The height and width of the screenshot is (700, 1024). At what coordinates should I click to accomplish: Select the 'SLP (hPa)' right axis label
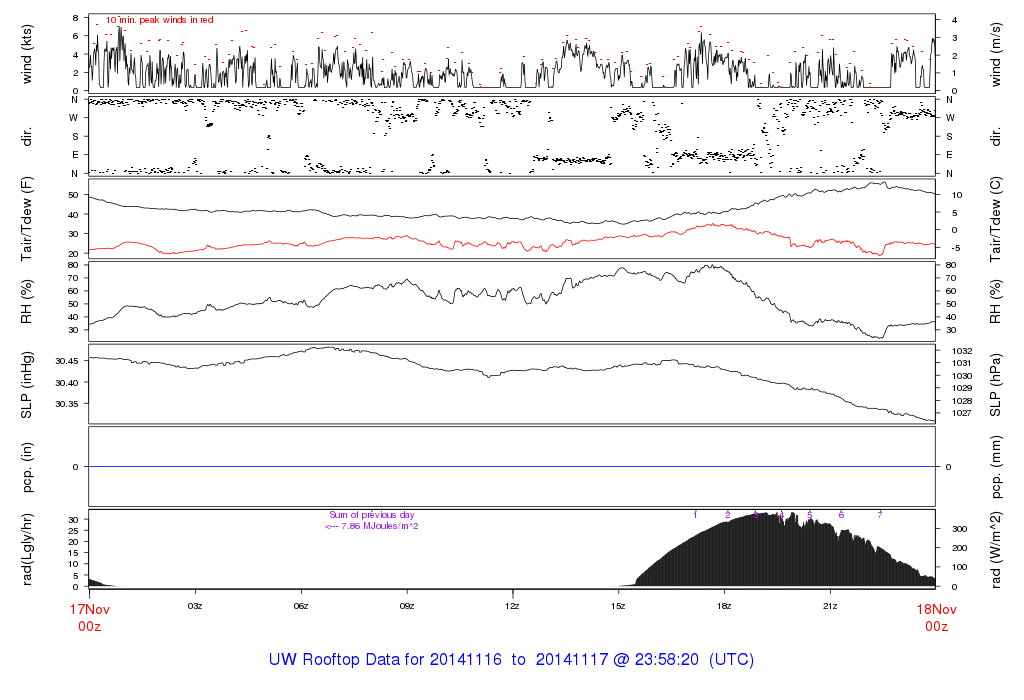point(997,383)
